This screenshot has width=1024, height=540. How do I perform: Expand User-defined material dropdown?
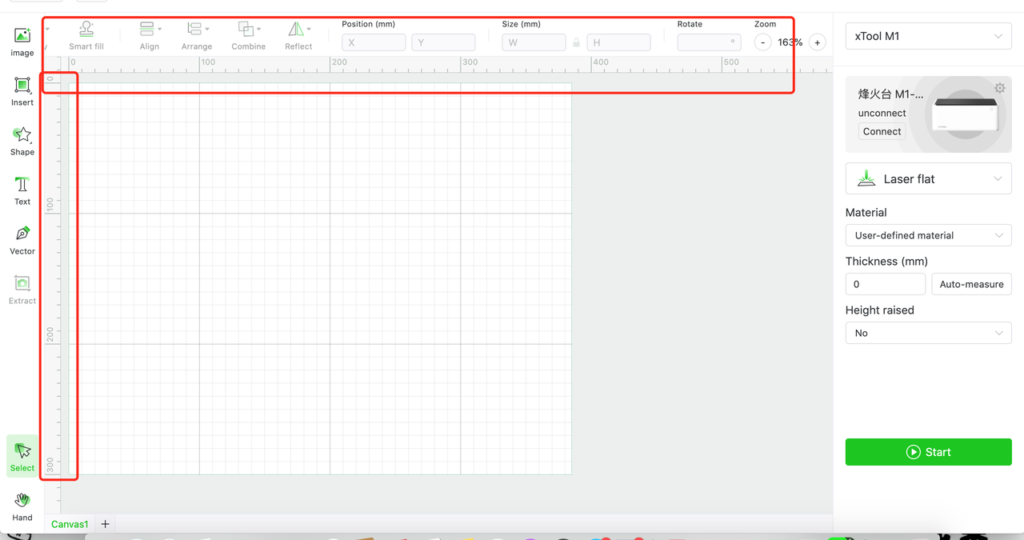[928, 235]
